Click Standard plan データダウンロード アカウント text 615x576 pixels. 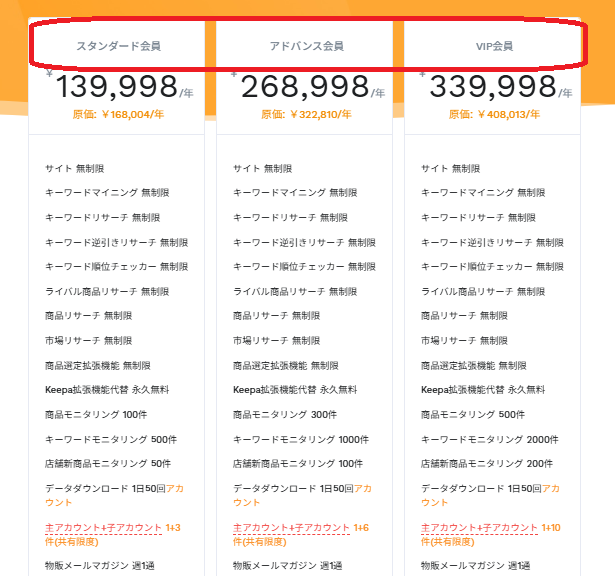[x=114, y=495]
